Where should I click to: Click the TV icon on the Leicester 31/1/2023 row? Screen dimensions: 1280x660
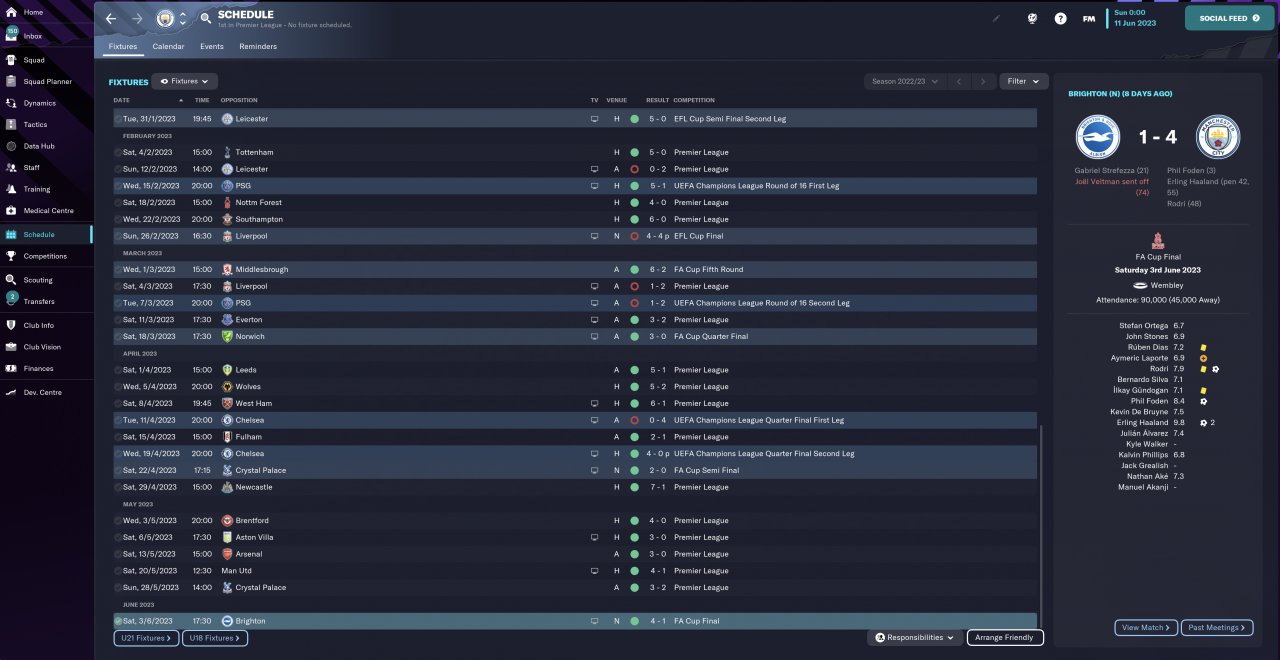coord(594,119)
